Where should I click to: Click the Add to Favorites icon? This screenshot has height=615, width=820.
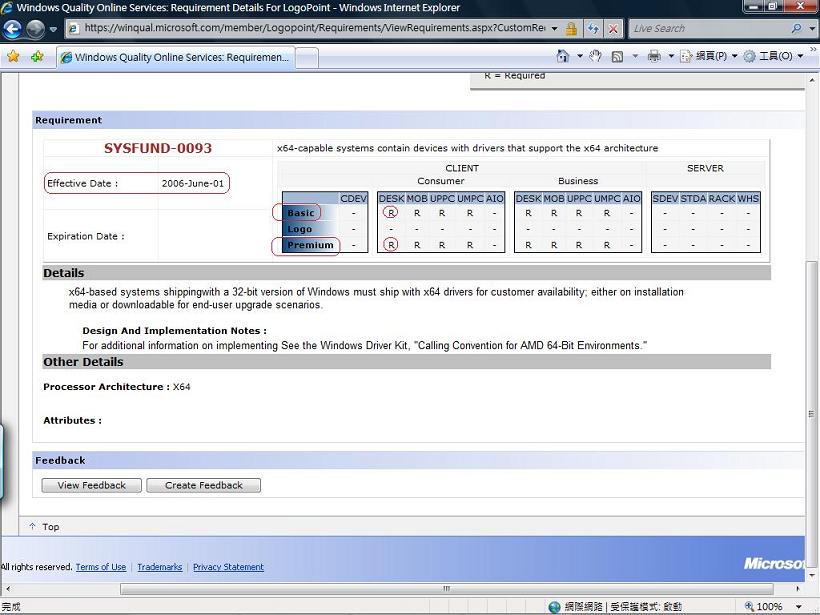[37, 56]
